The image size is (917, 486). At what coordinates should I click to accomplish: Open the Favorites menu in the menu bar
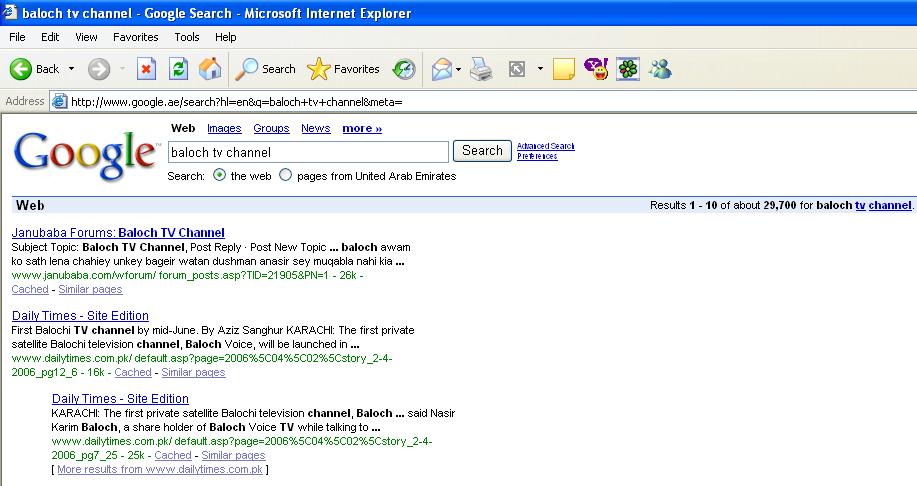click(136, 37)
